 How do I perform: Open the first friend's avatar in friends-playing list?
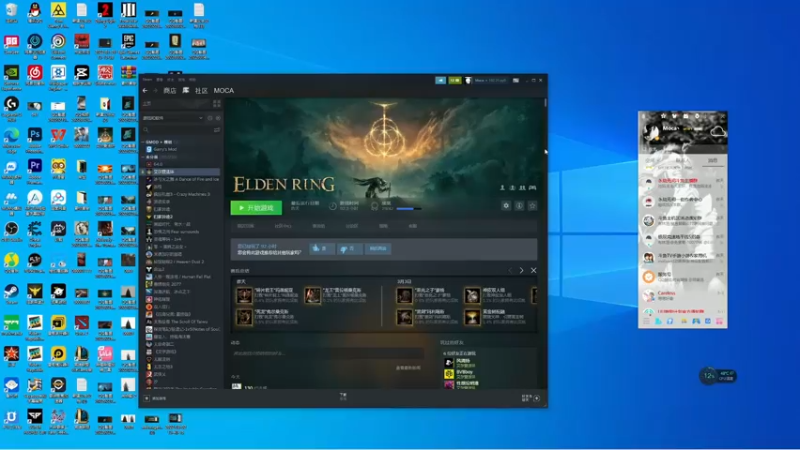coord(448,362)
